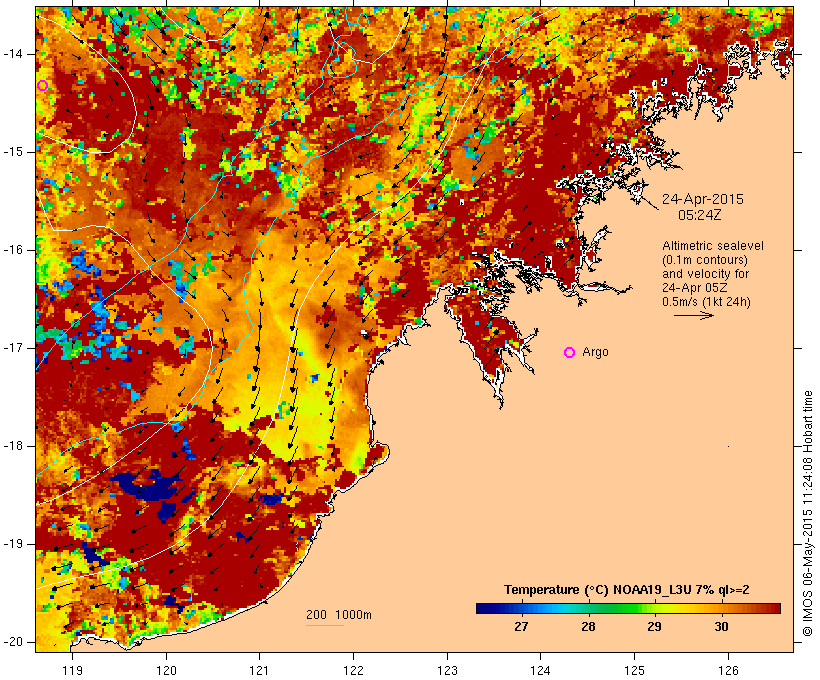Click the 'and velocity for' caption line

pyautogui.click(x=705, y=274)
